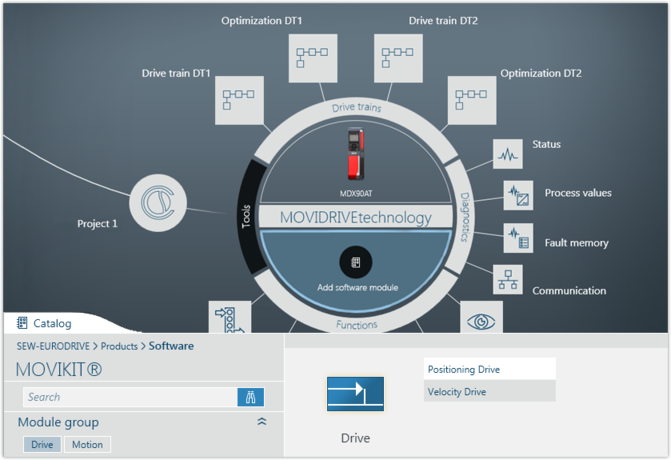The image size is (671, 460).
Task: Click the Add software module icon
Action: coord(356,262)
